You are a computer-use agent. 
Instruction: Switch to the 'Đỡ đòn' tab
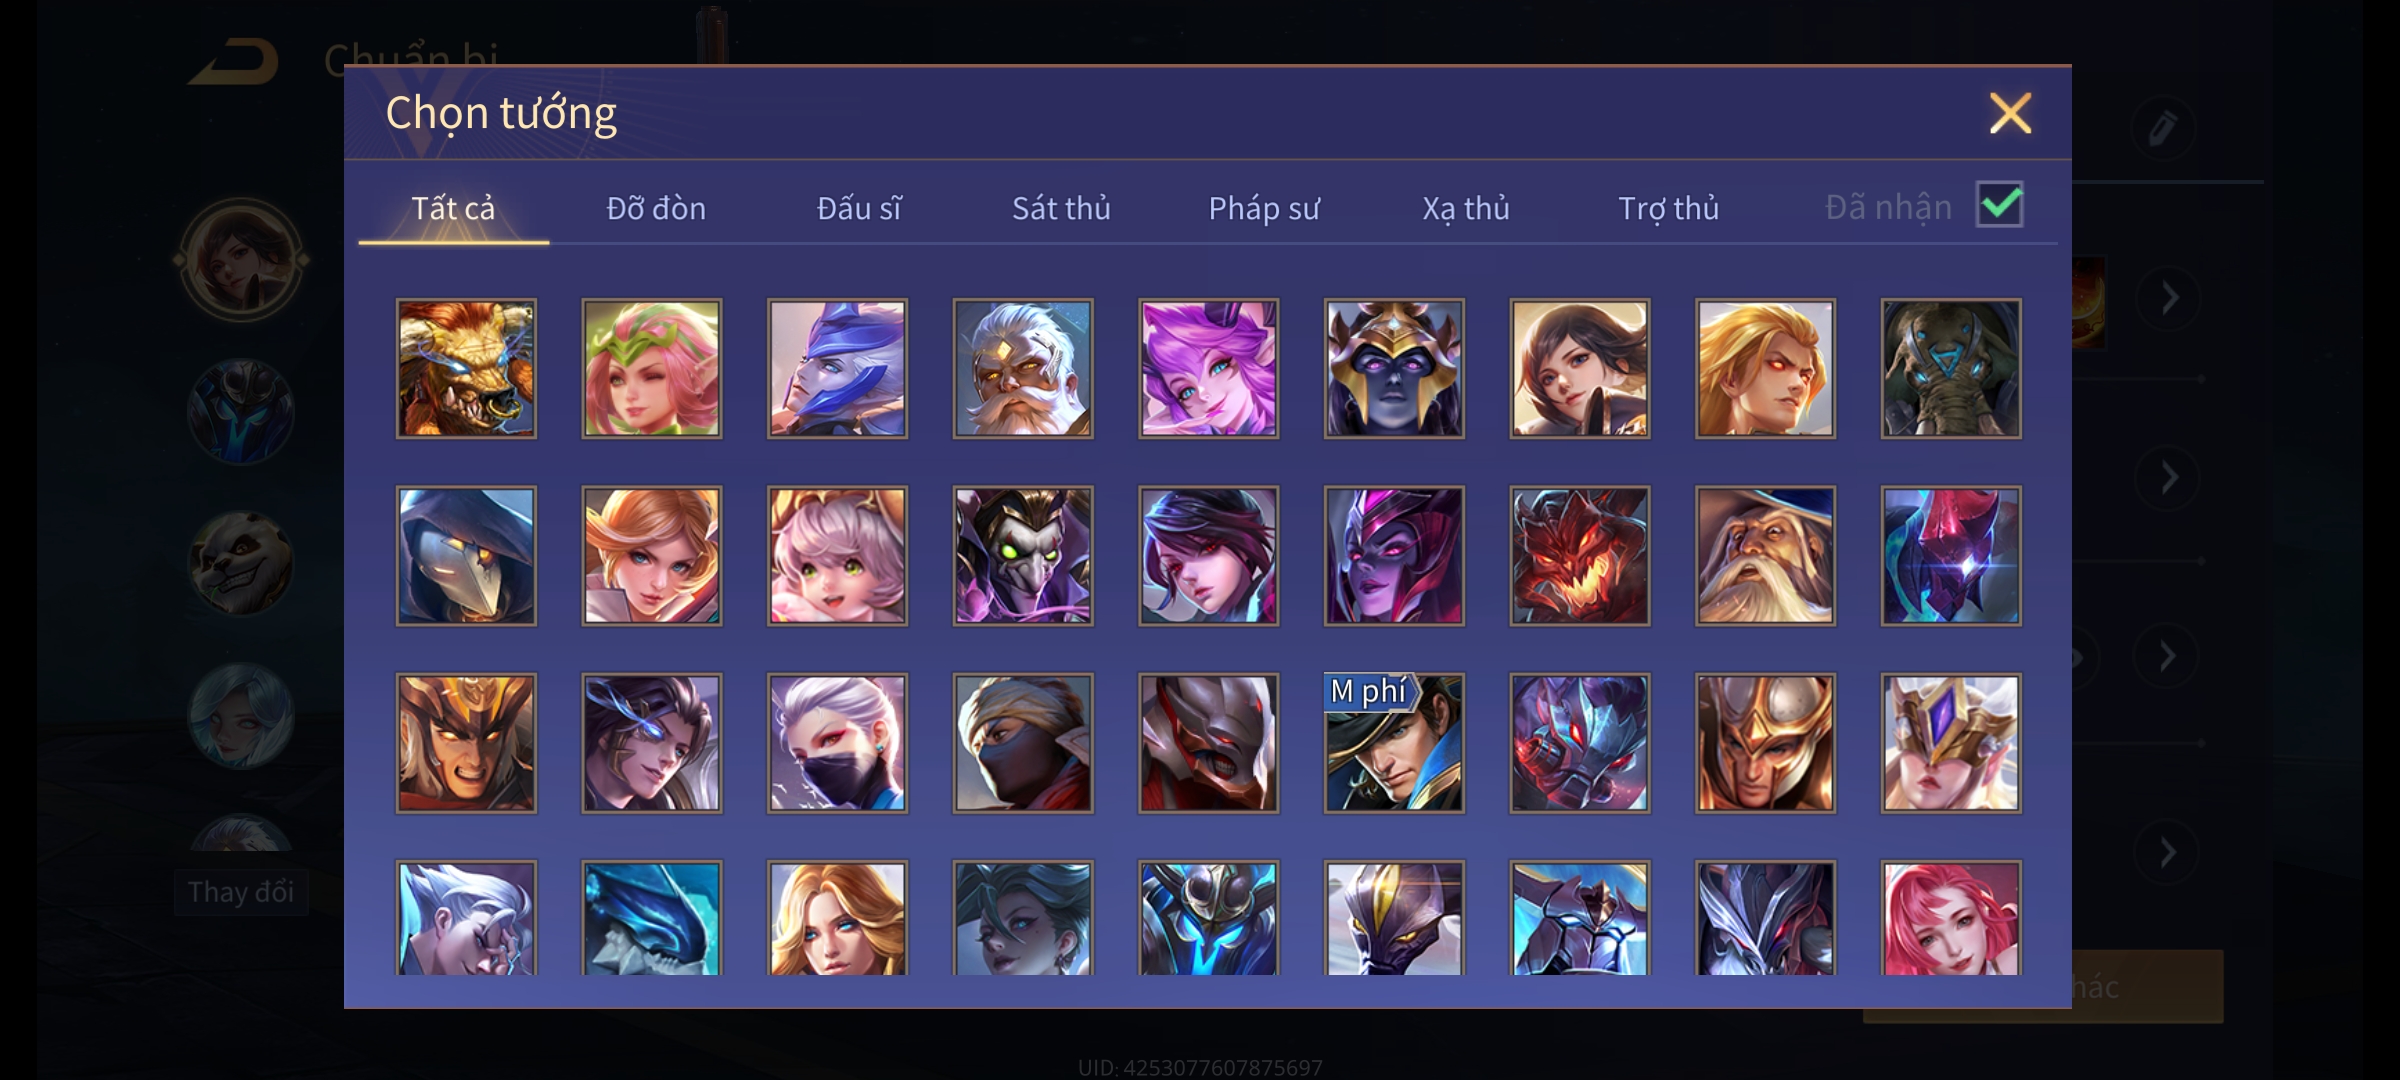(x=656, y=208)
